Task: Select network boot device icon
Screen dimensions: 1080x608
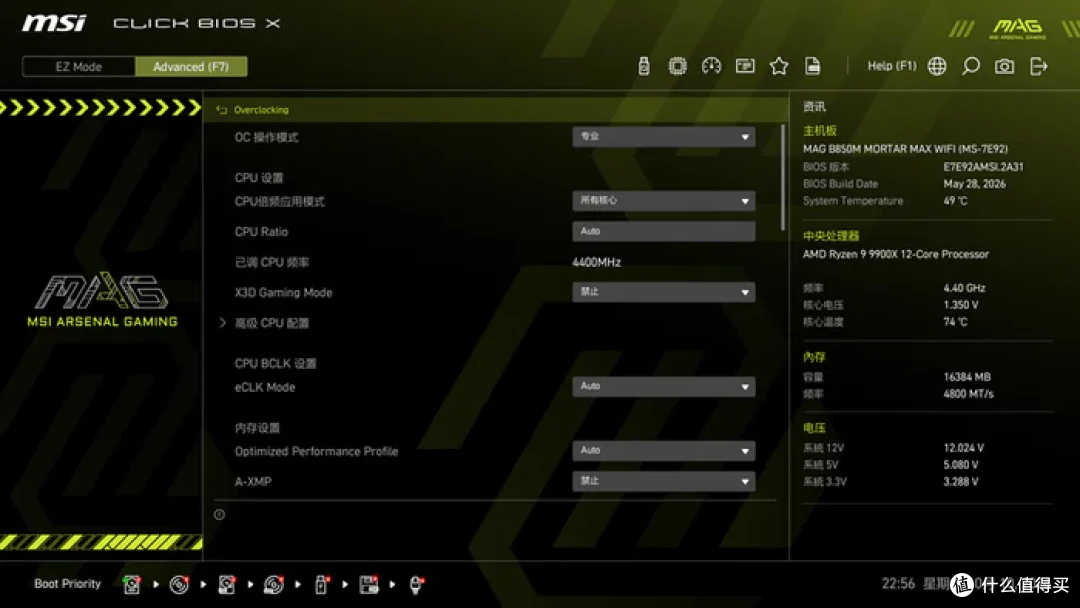Action: [416, 585]
